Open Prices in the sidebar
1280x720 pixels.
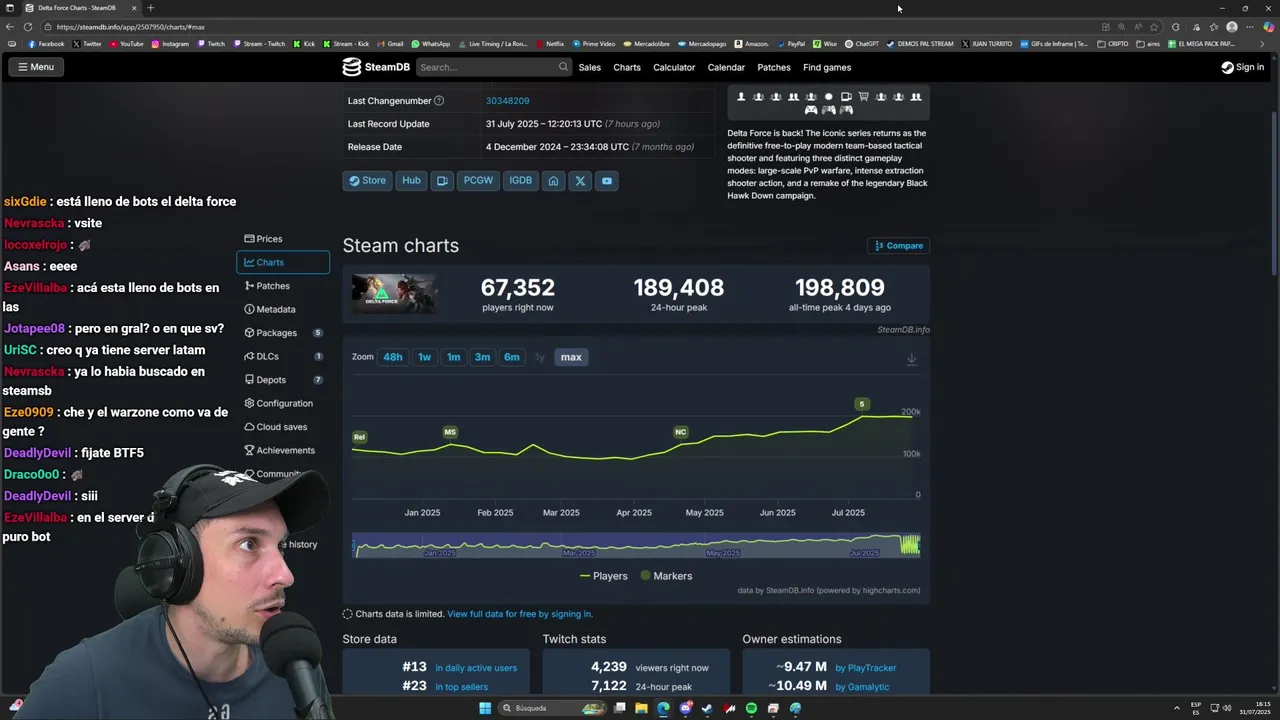point(283,239)
